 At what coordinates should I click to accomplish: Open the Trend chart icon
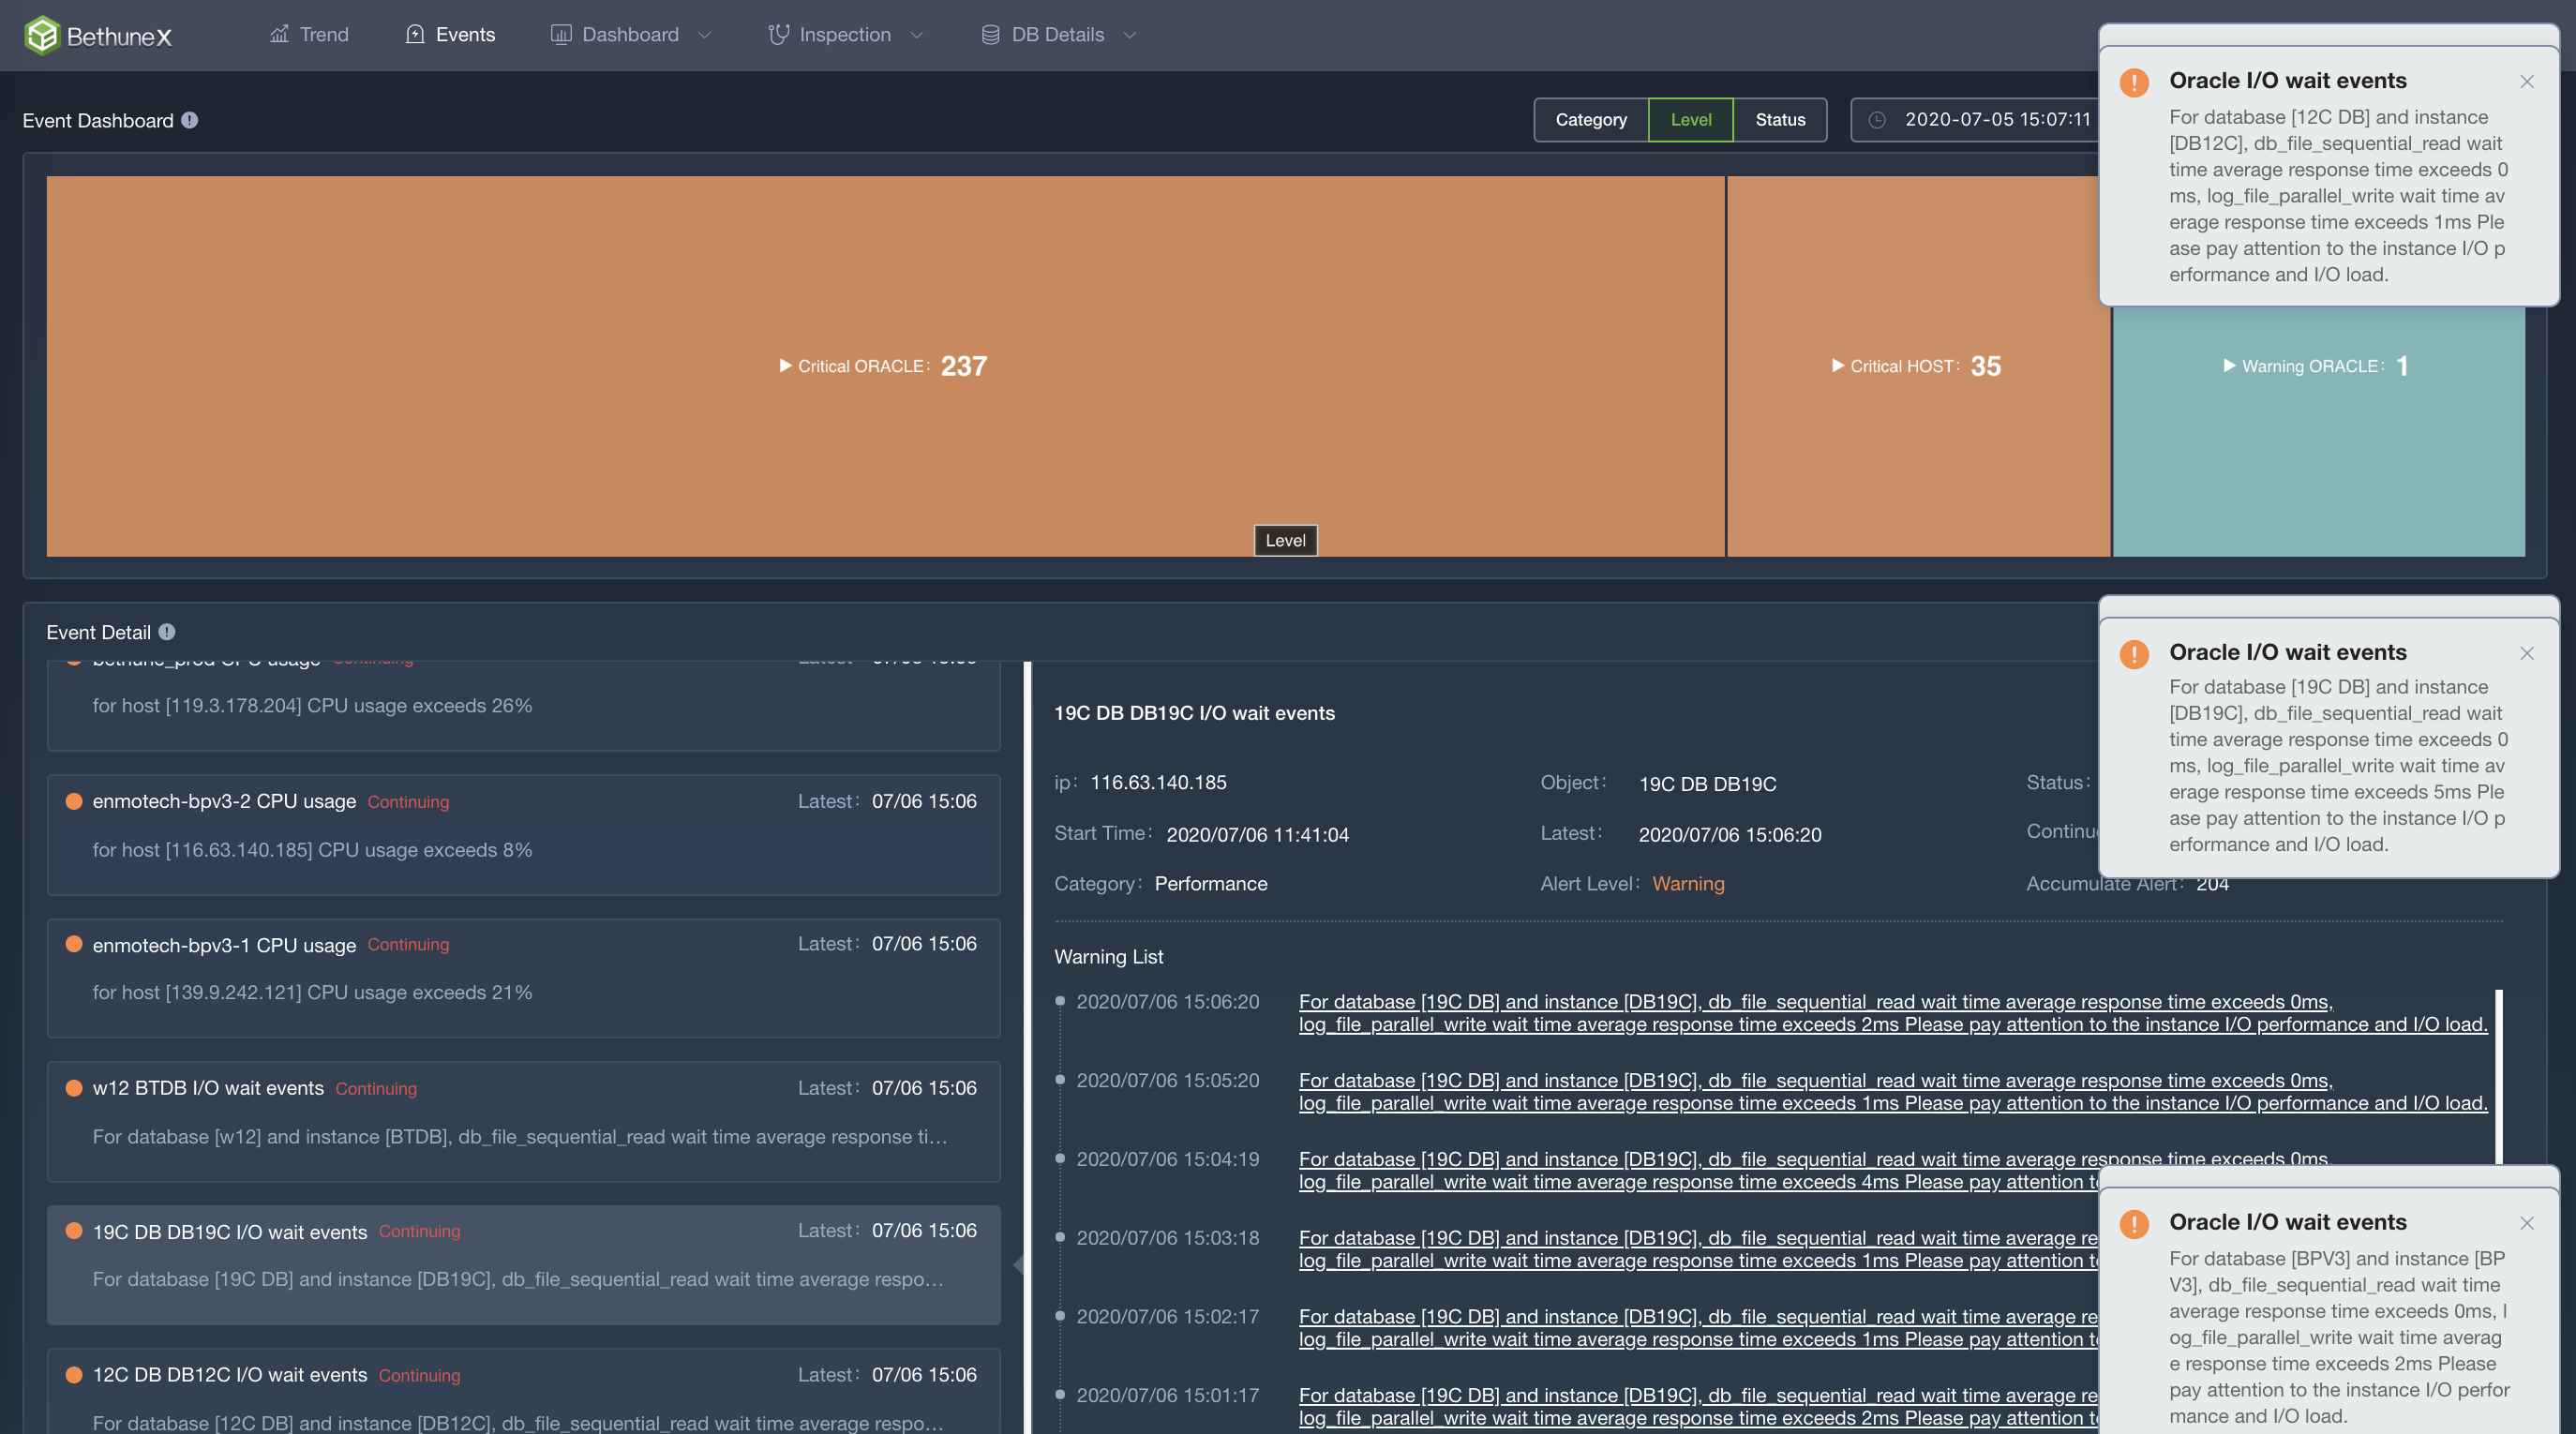[279, 35]
